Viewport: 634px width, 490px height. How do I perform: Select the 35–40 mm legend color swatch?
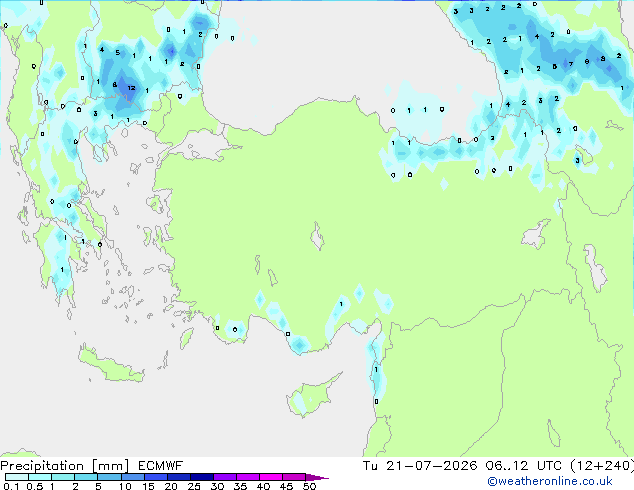[248, 477]
